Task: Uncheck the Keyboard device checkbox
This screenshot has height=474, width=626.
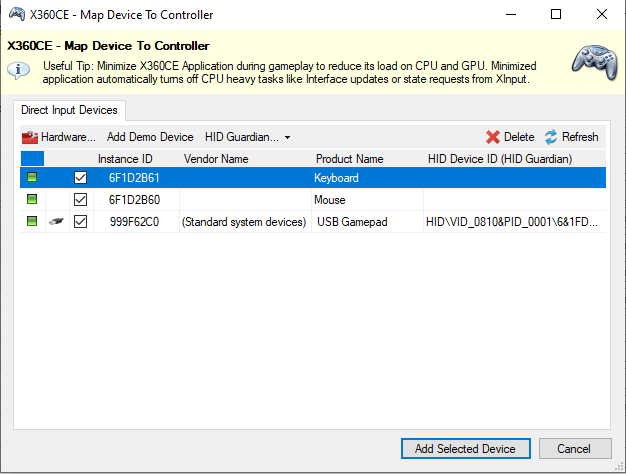Action: [x=81, y=178]
